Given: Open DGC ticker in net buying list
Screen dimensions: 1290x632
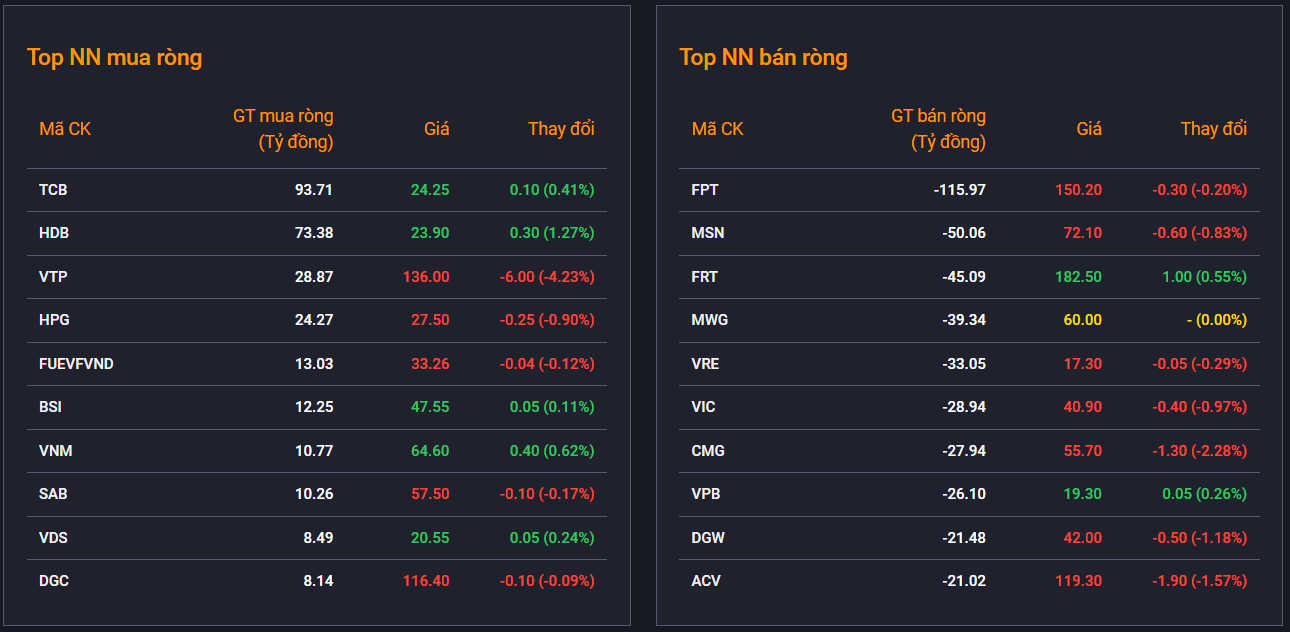Looking at the screenshot, I should point(54,581).
